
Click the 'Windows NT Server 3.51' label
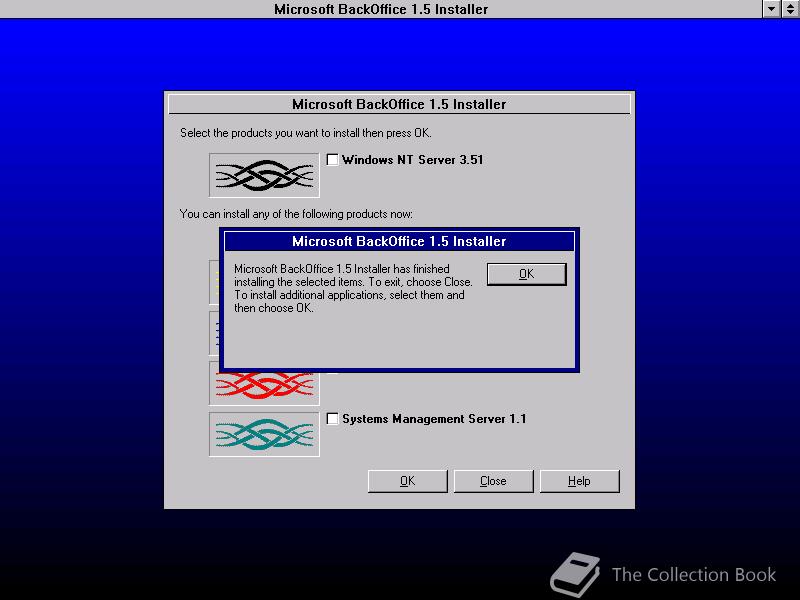pos(412,160)
